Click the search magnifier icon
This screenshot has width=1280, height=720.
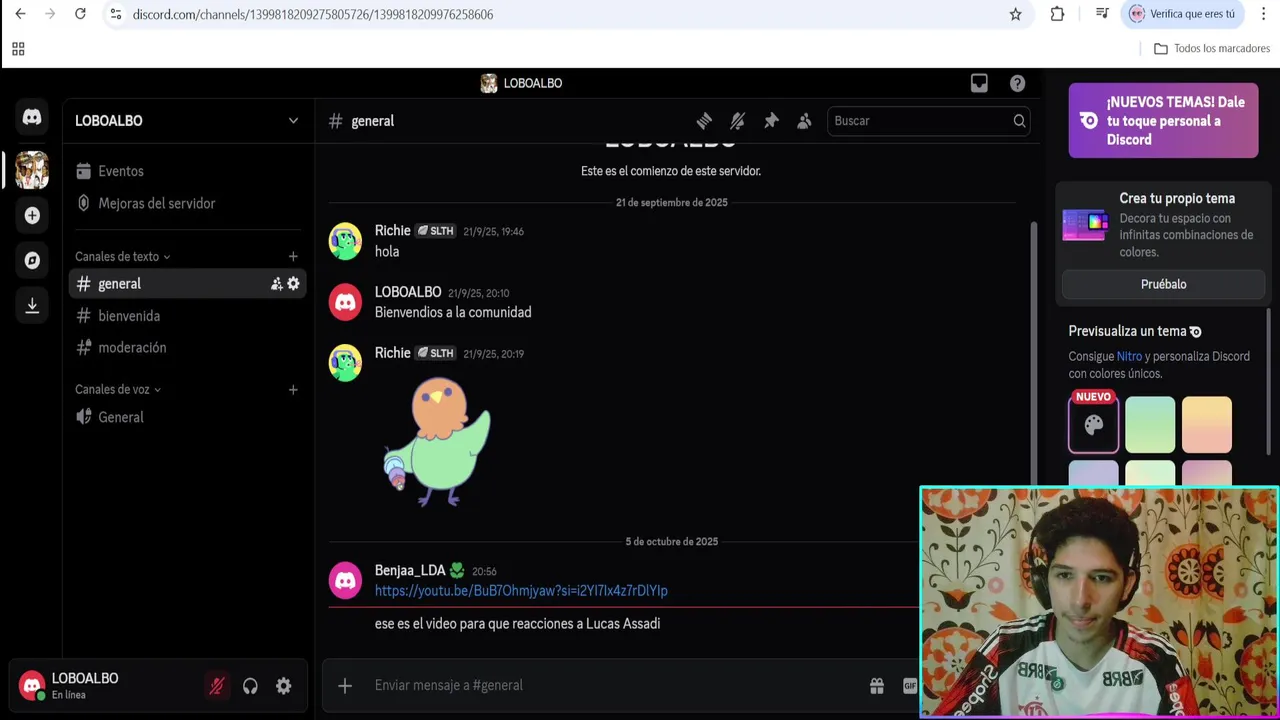1019,121
